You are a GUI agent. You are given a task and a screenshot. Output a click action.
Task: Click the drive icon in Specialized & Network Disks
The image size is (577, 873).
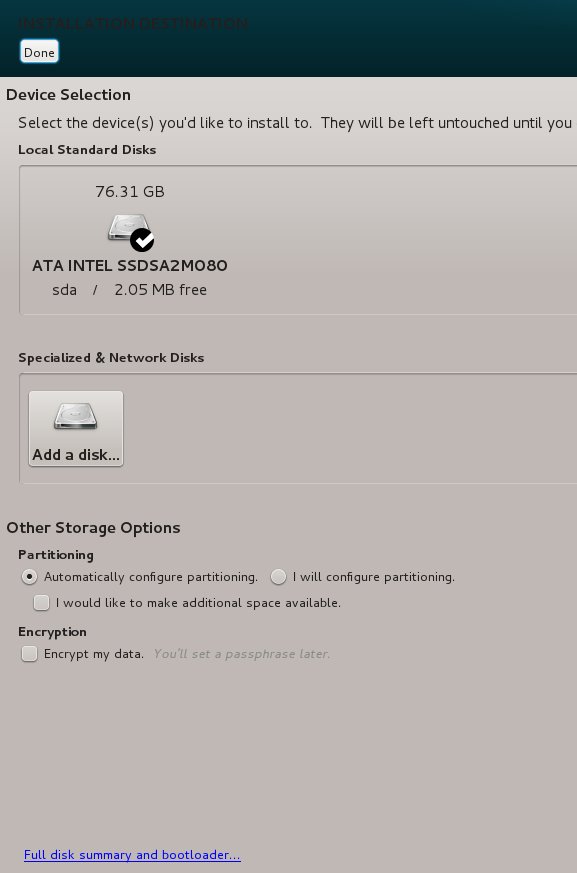click(75, 415)
